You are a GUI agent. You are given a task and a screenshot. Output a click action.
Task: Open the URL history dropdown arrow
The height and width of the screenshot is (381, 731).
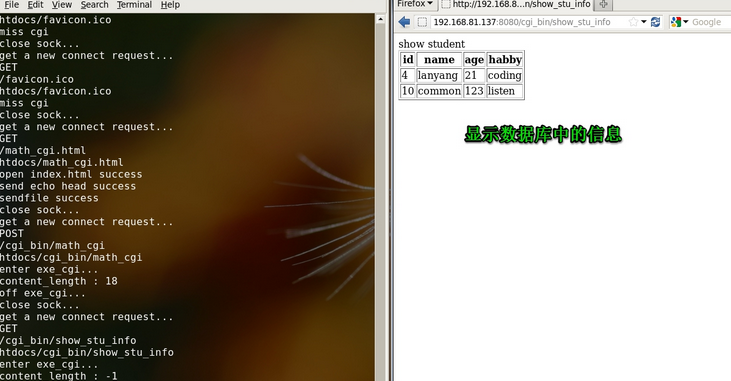click(644, 22)
